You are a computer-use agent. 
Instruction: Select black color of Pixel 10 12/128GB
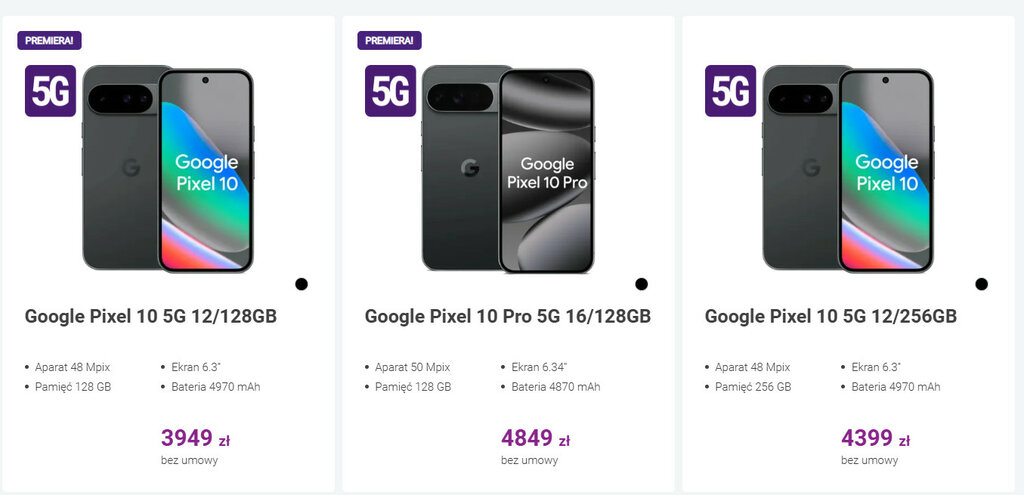(301, 284)
